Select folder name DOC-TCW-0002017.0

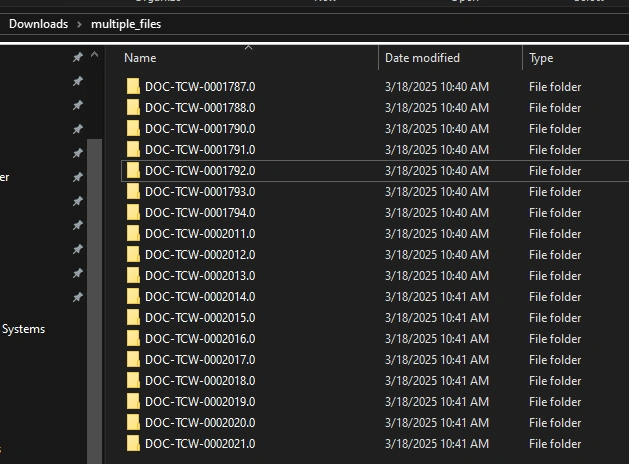(x=200, y=359)
